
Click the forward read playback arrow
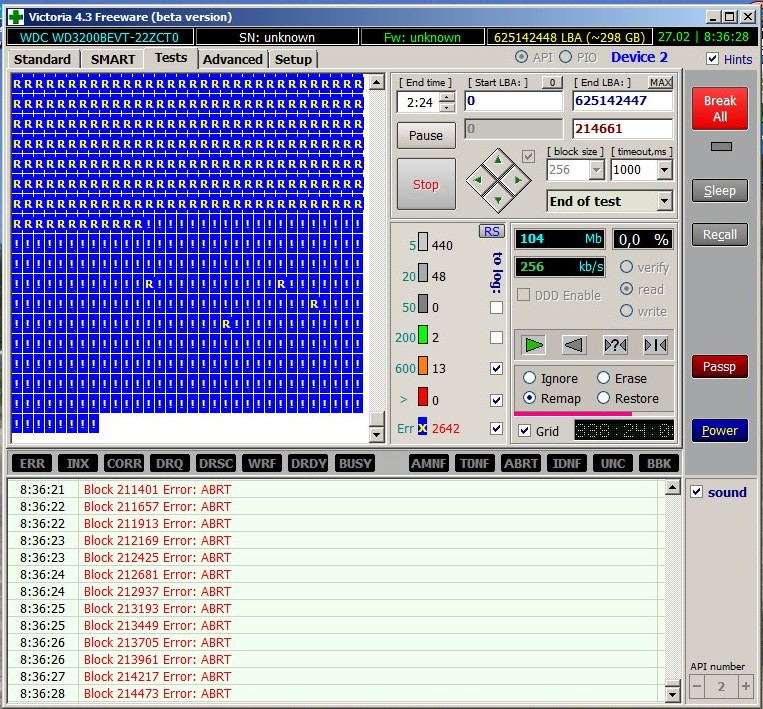[x=534, y=345]
